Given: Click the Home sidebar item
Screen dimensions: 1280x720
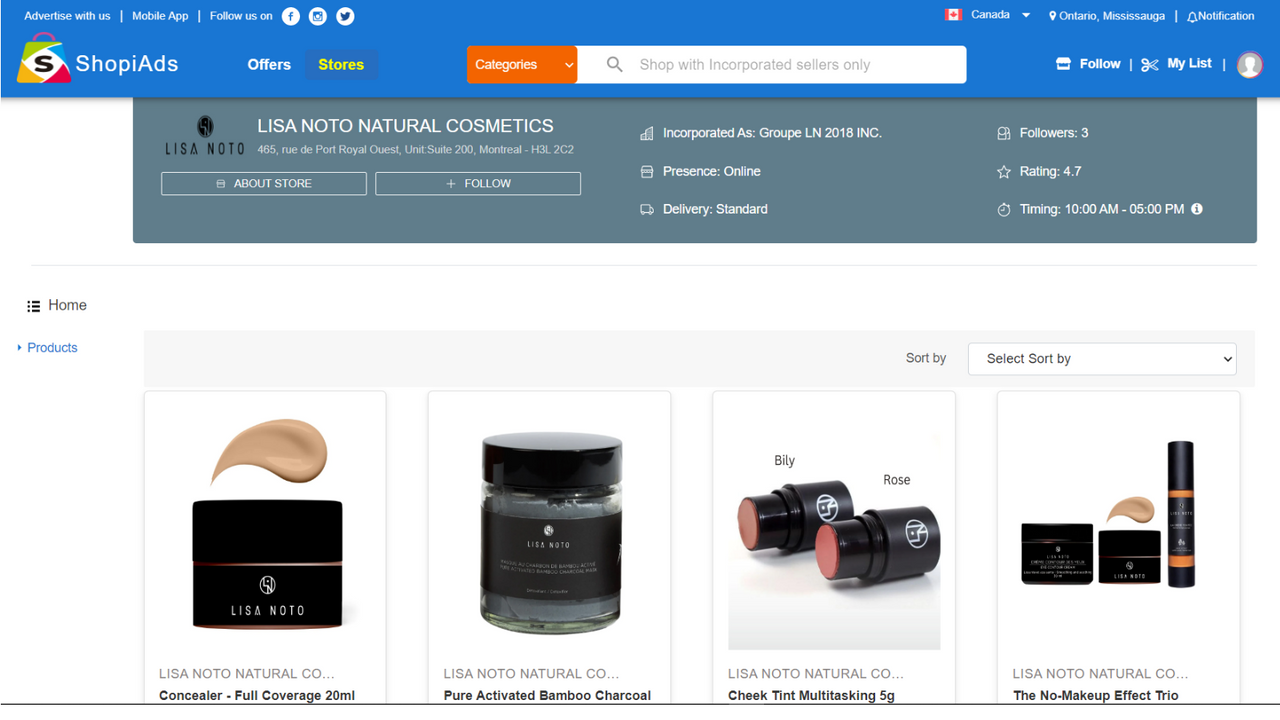Looking at the screenshot, I should pyautogui.click(x=67, y=306).
